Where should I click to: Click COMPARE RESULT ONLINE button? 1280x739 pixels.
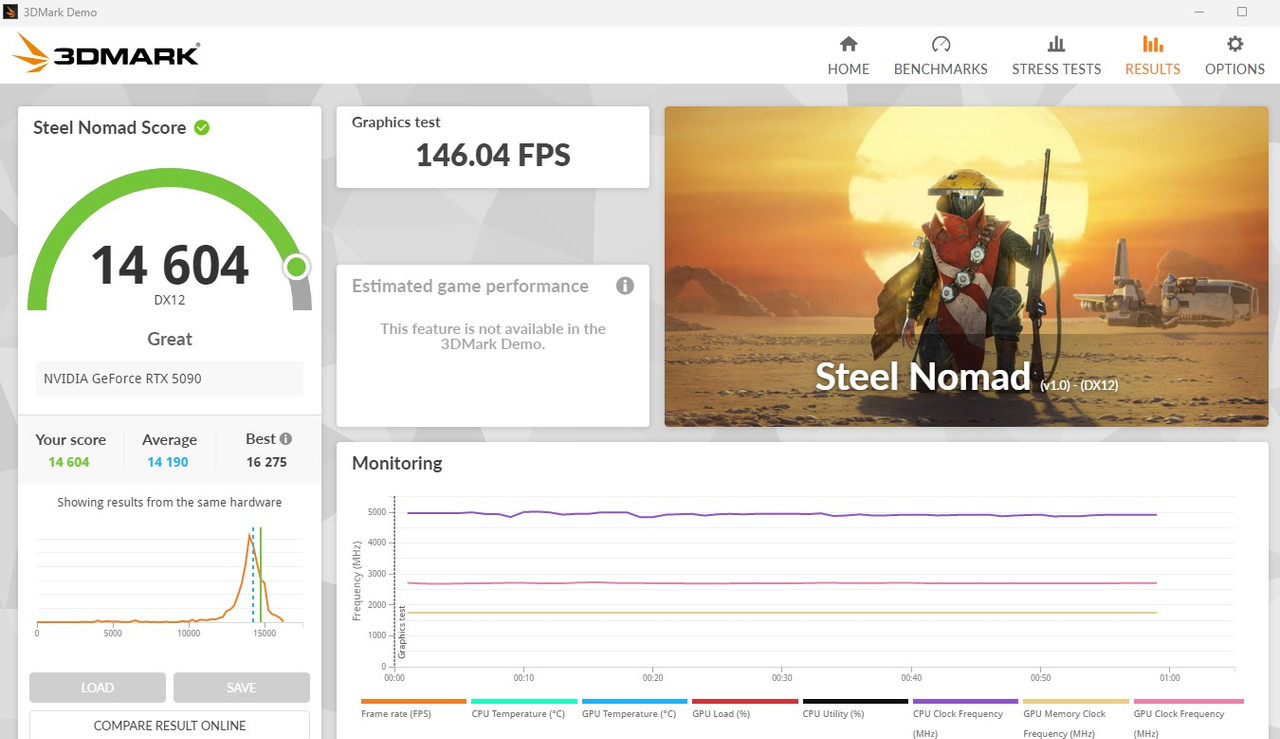(170, 725)
